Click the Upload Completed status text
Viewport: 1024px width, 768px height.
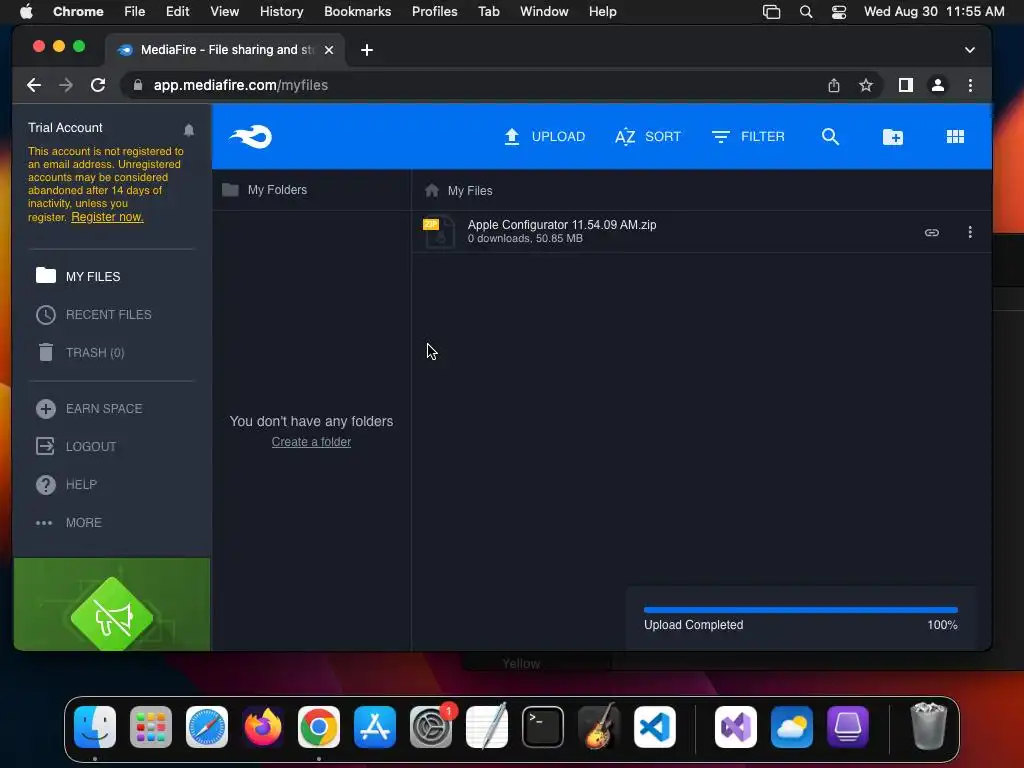tap(694, 624)
